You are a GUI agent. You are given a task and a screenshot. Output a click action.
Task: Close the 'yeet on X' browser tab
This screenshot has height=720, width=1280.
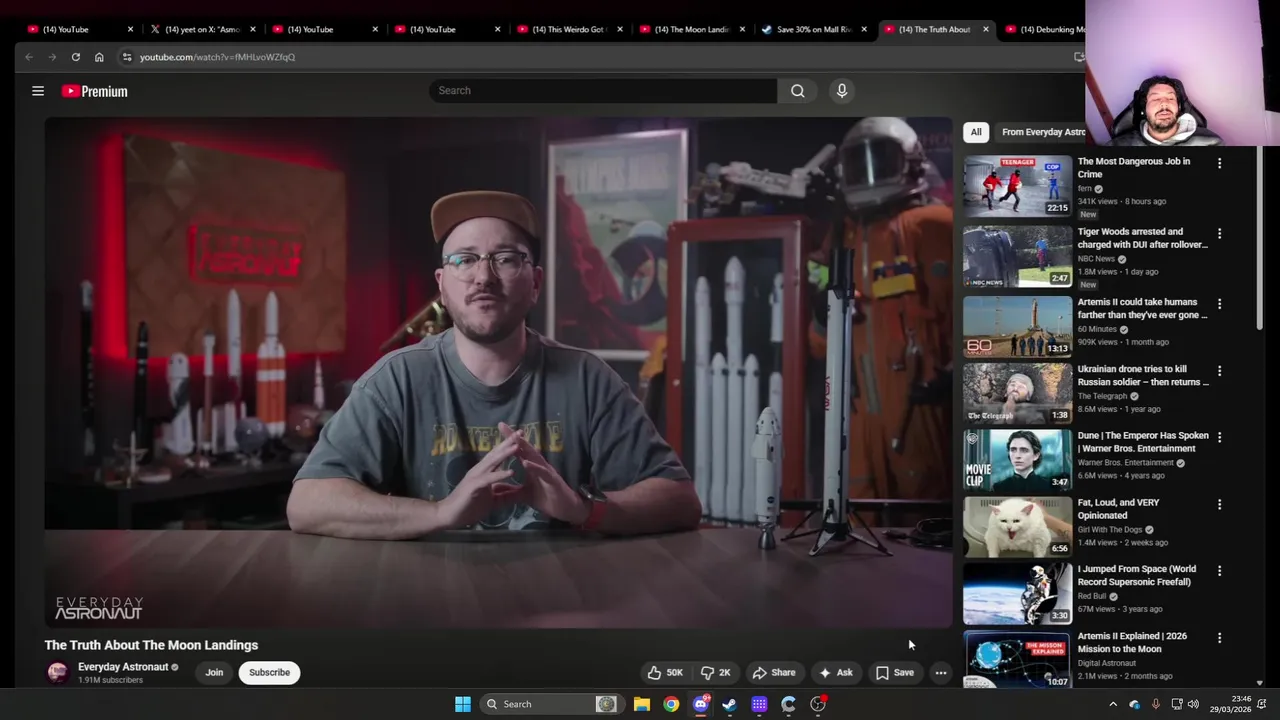(x=253, y=29)
